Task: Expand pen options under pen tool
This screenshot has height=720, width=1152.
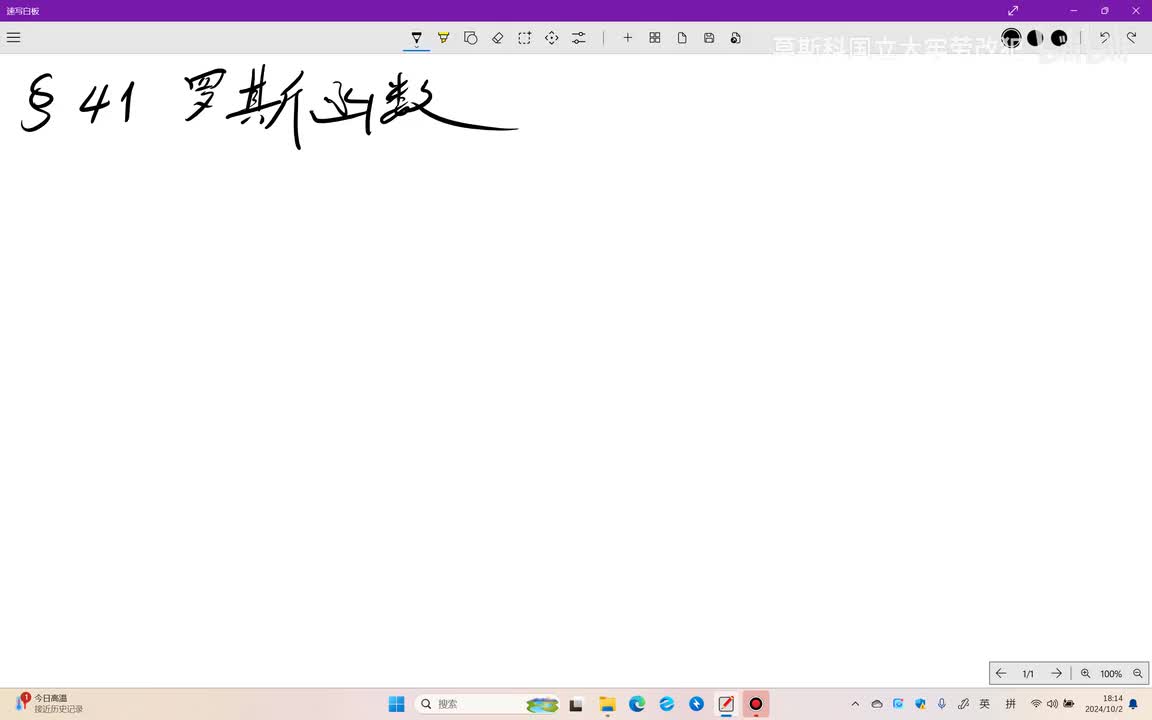Action: tap(417, 47)
